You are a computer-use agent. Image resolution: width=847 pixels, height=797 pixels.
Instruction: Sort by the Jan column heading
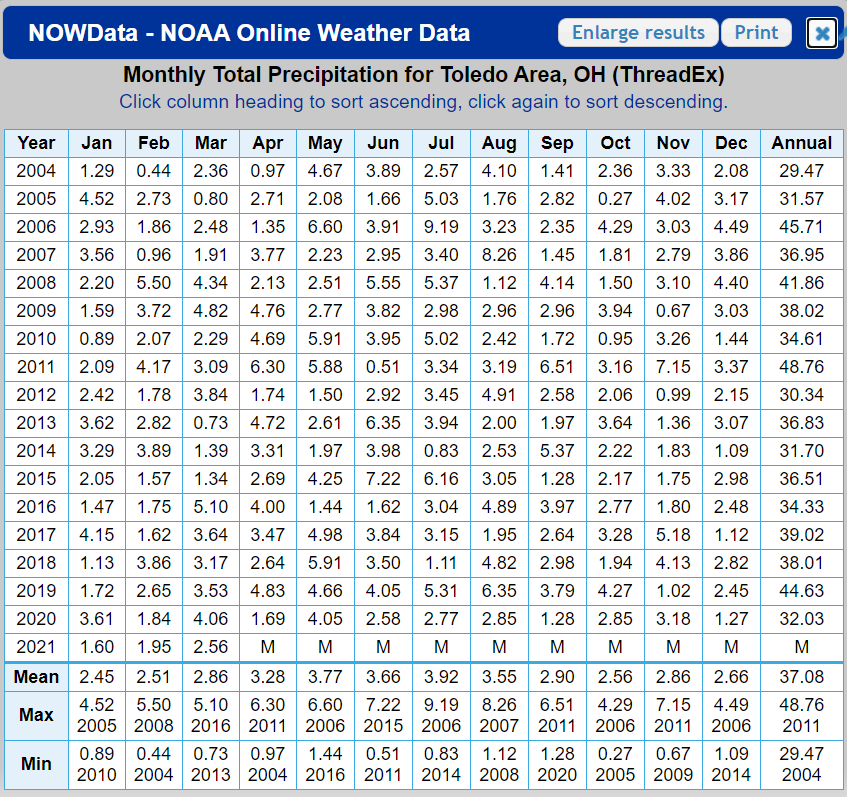click(97, 143)
